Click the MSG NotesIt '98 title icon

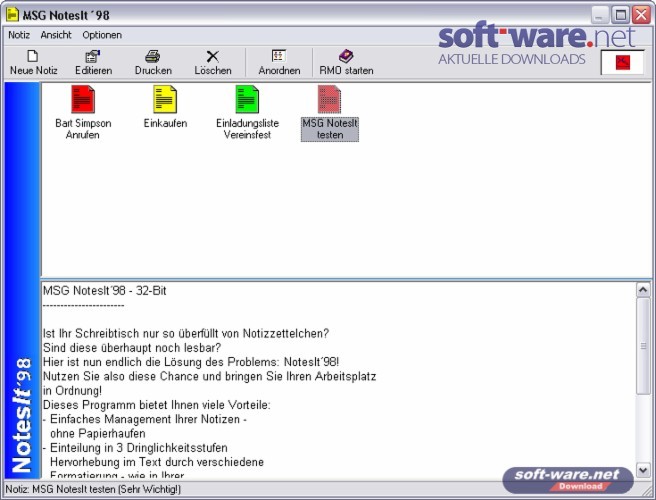(13, 15)
